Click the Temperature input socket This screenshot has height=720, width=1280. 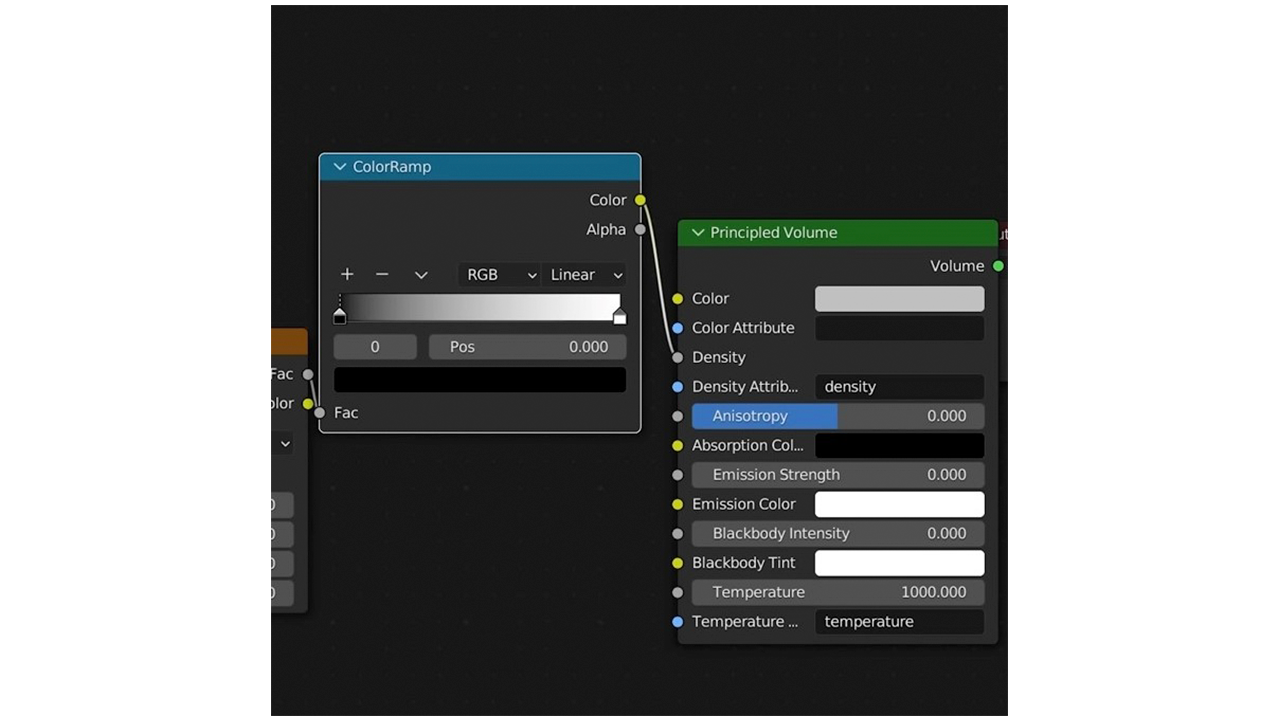(x=678, y=592)
